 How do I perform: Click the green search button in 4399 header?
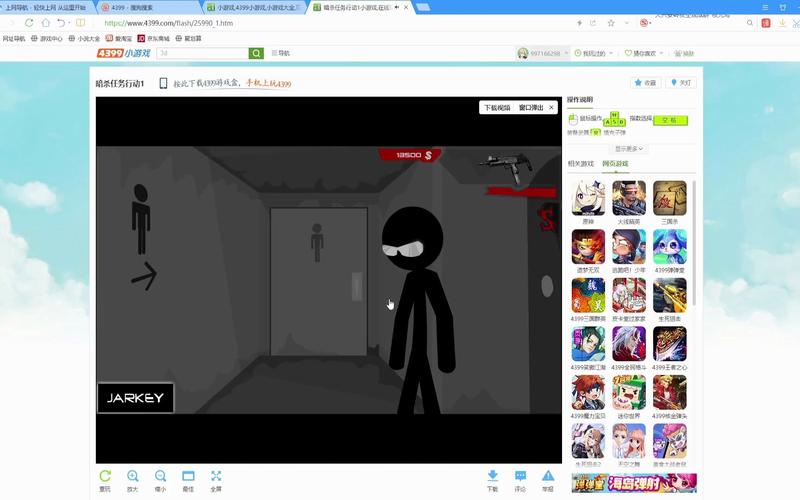257,53
